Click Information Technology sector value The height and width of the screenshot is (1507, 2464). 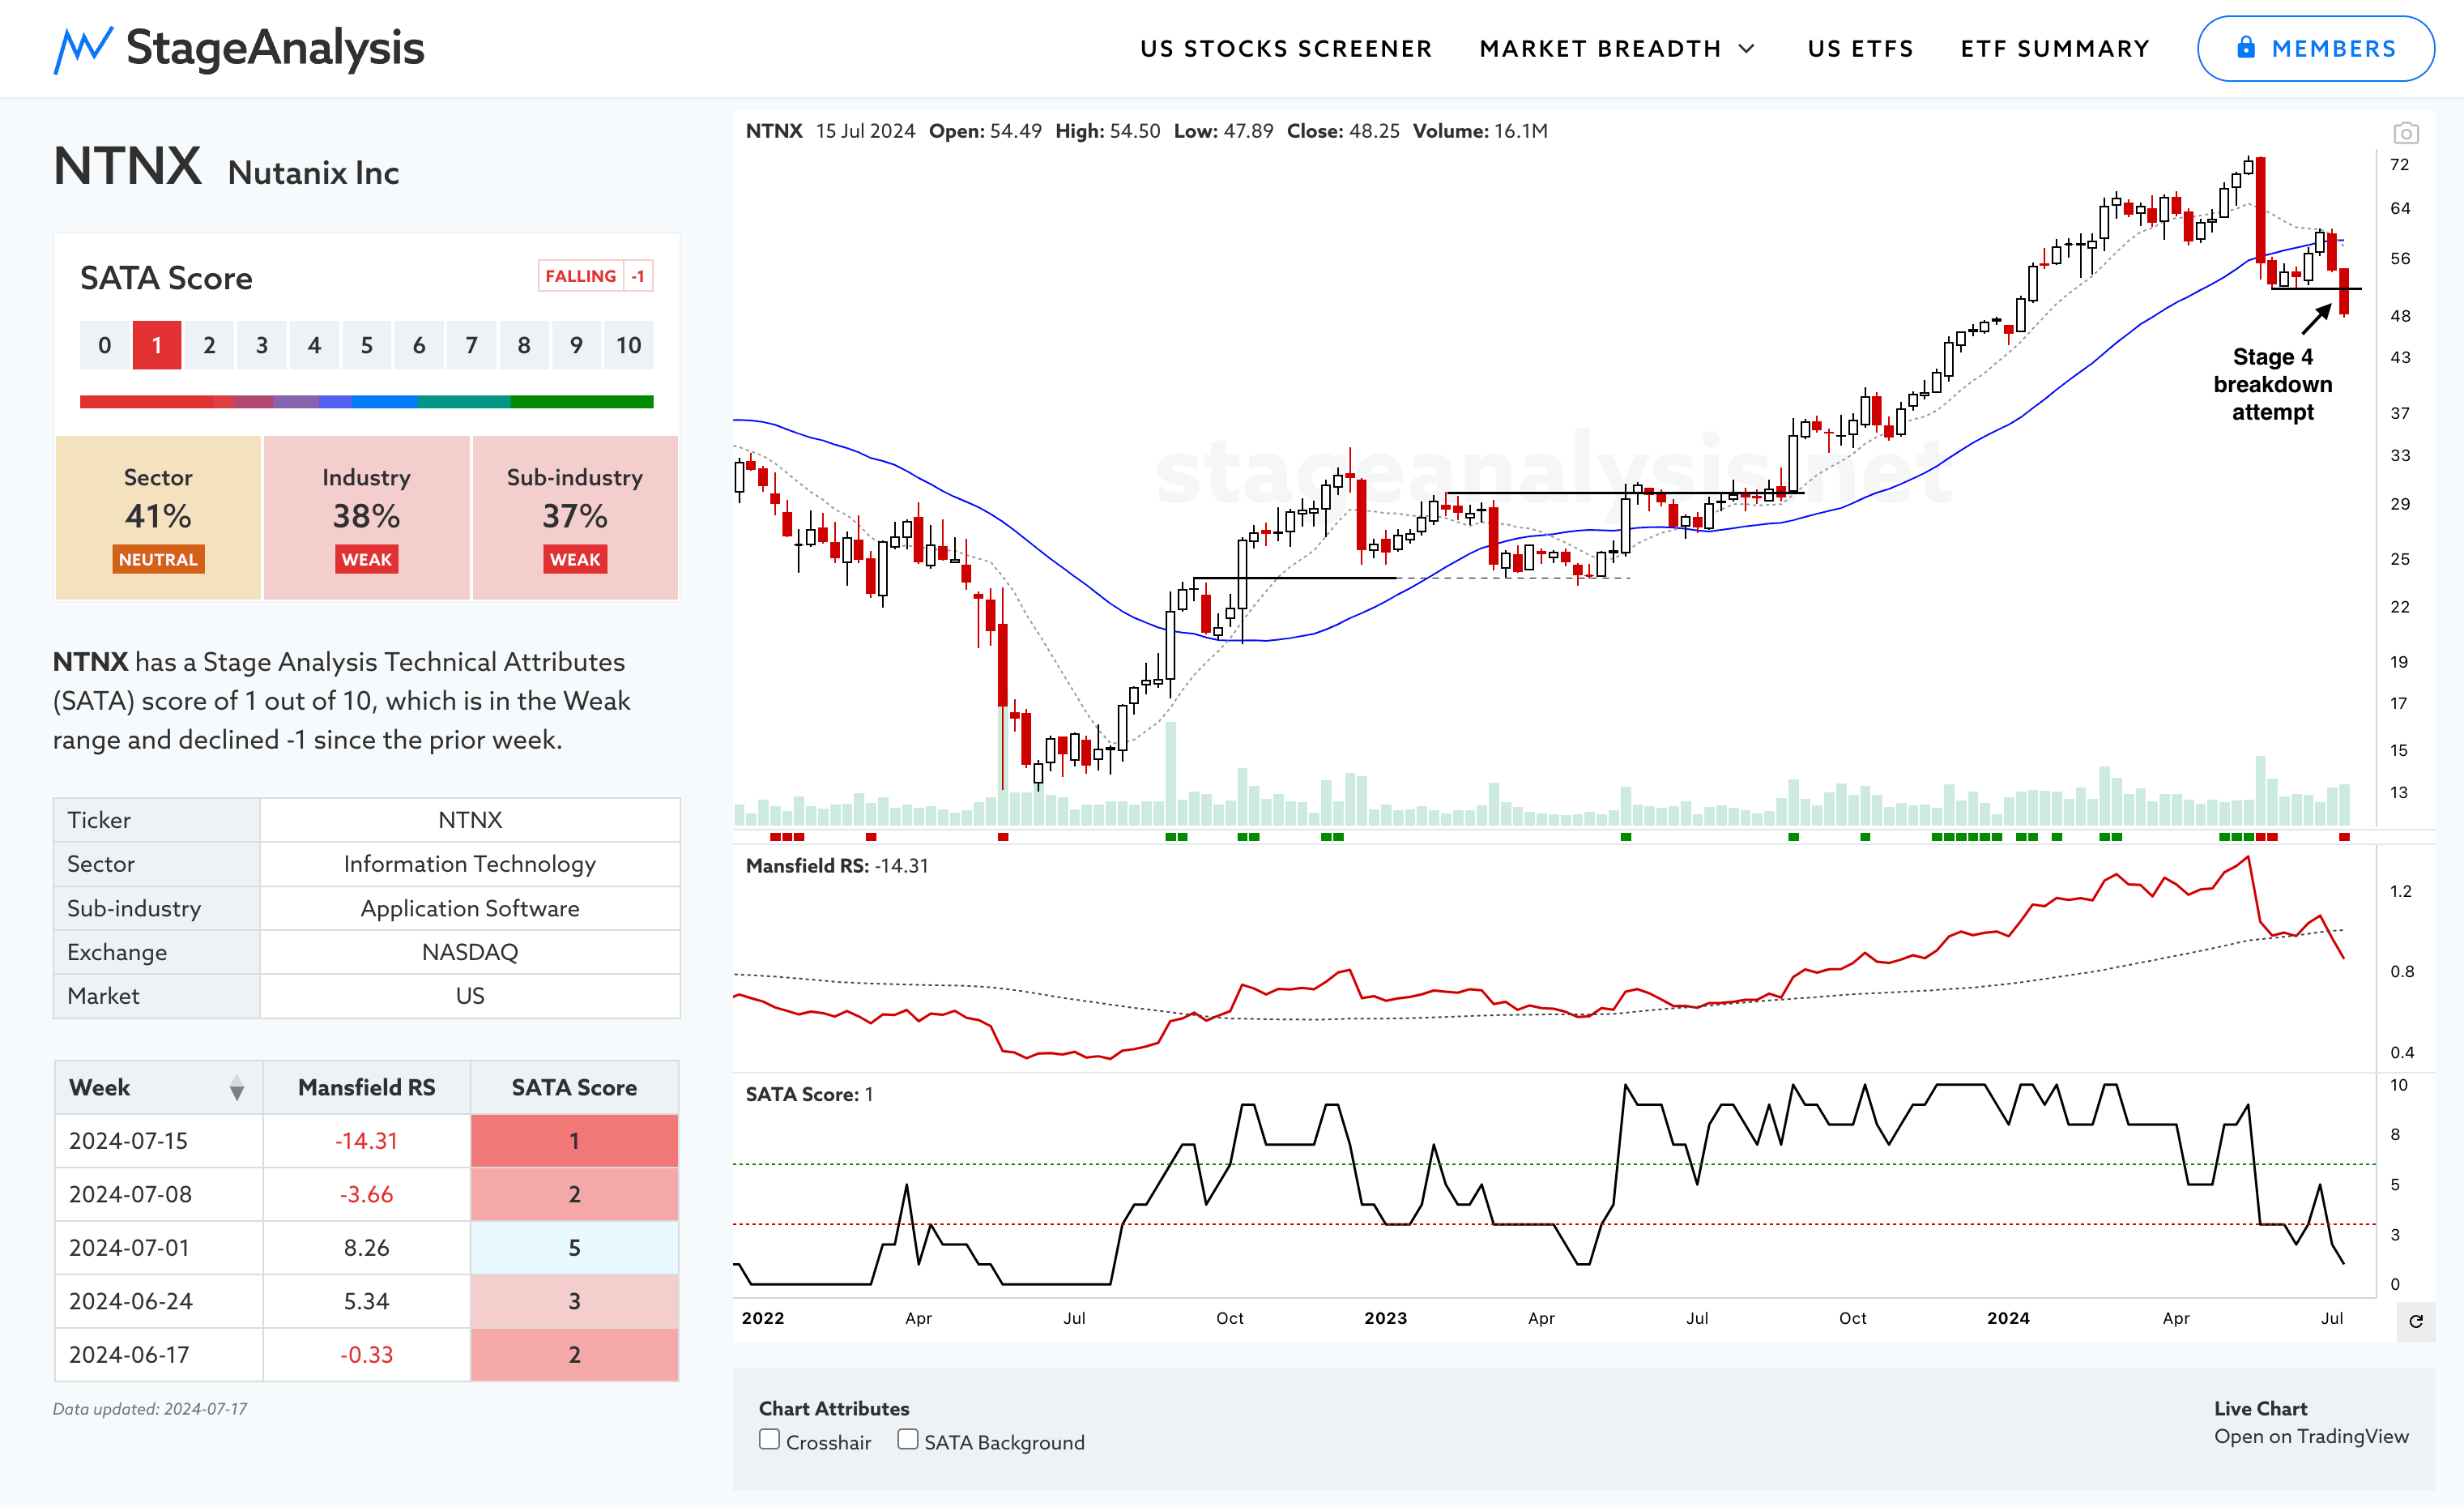[470, 864]
